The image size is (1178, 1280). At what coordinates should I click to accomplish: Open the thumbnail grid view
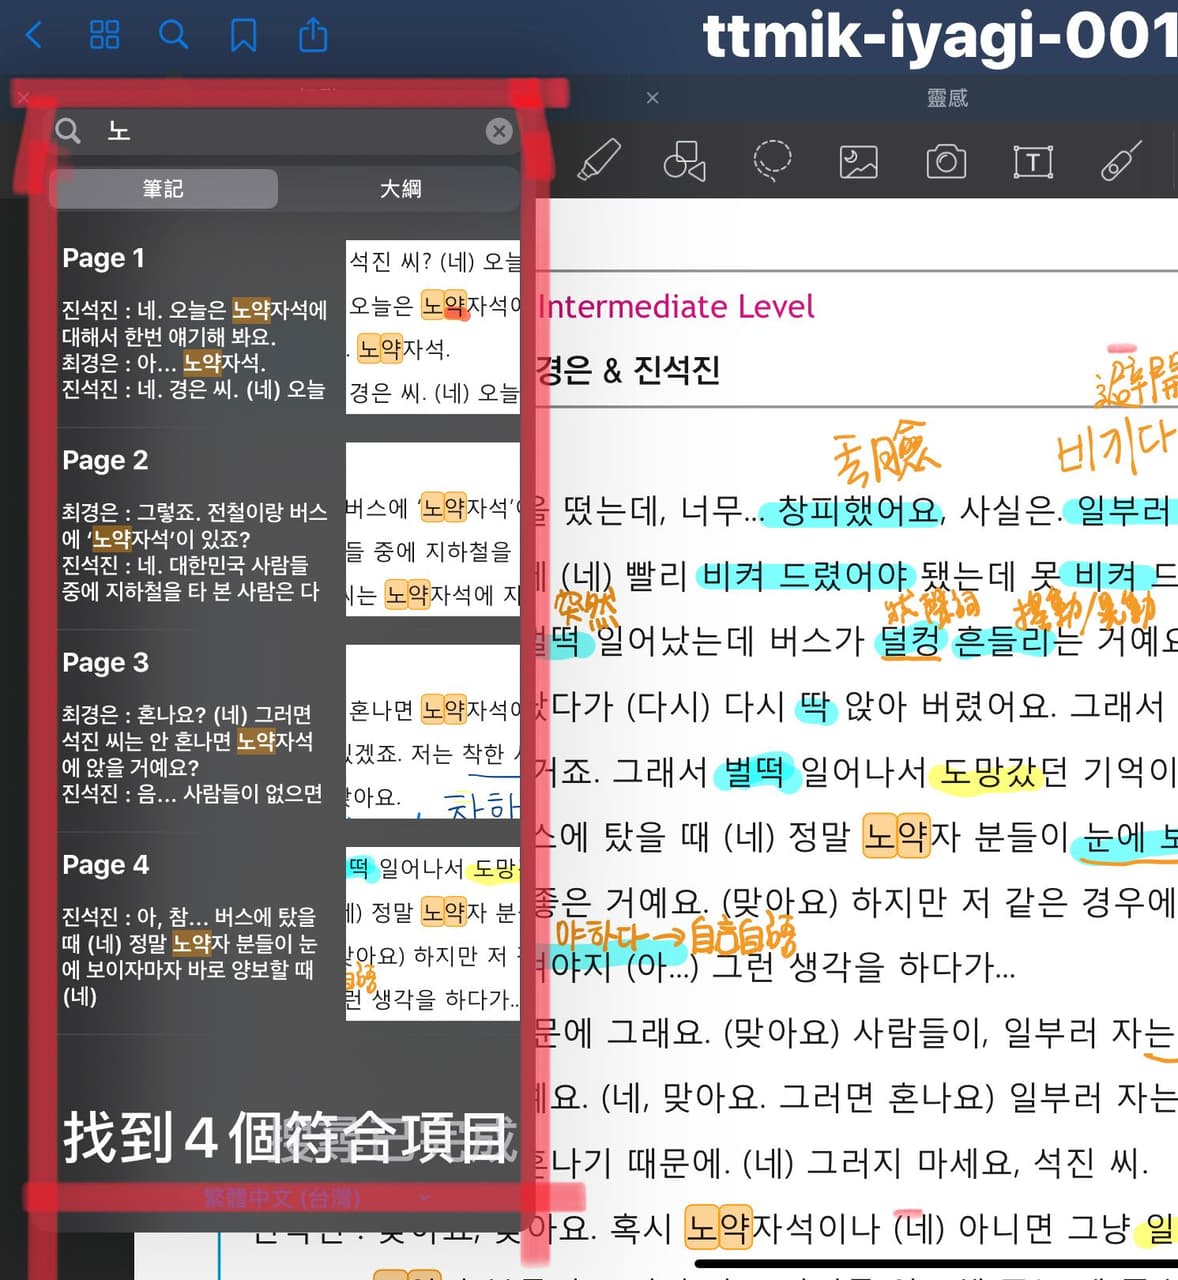104,35
